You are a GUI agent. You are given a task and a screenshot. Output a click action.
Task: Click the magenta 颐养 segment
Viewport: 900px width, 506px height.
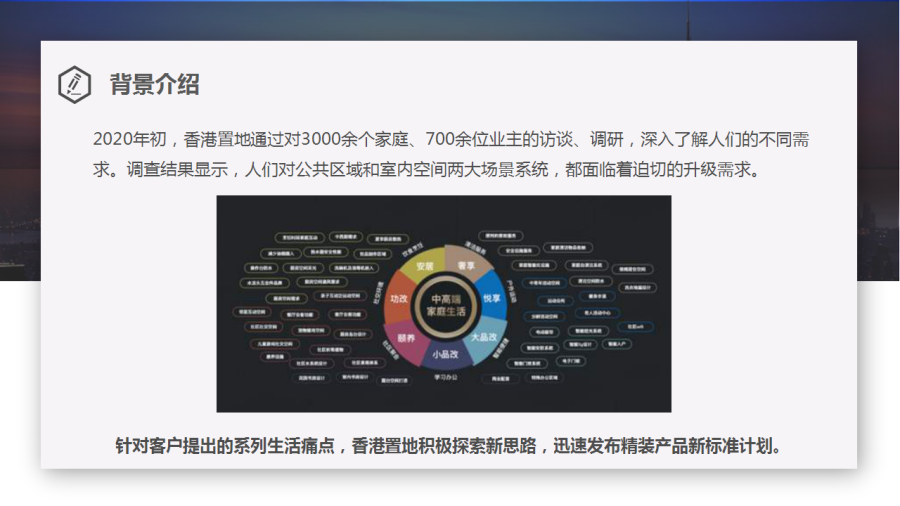pyautogui.click(x=405, y=339)
